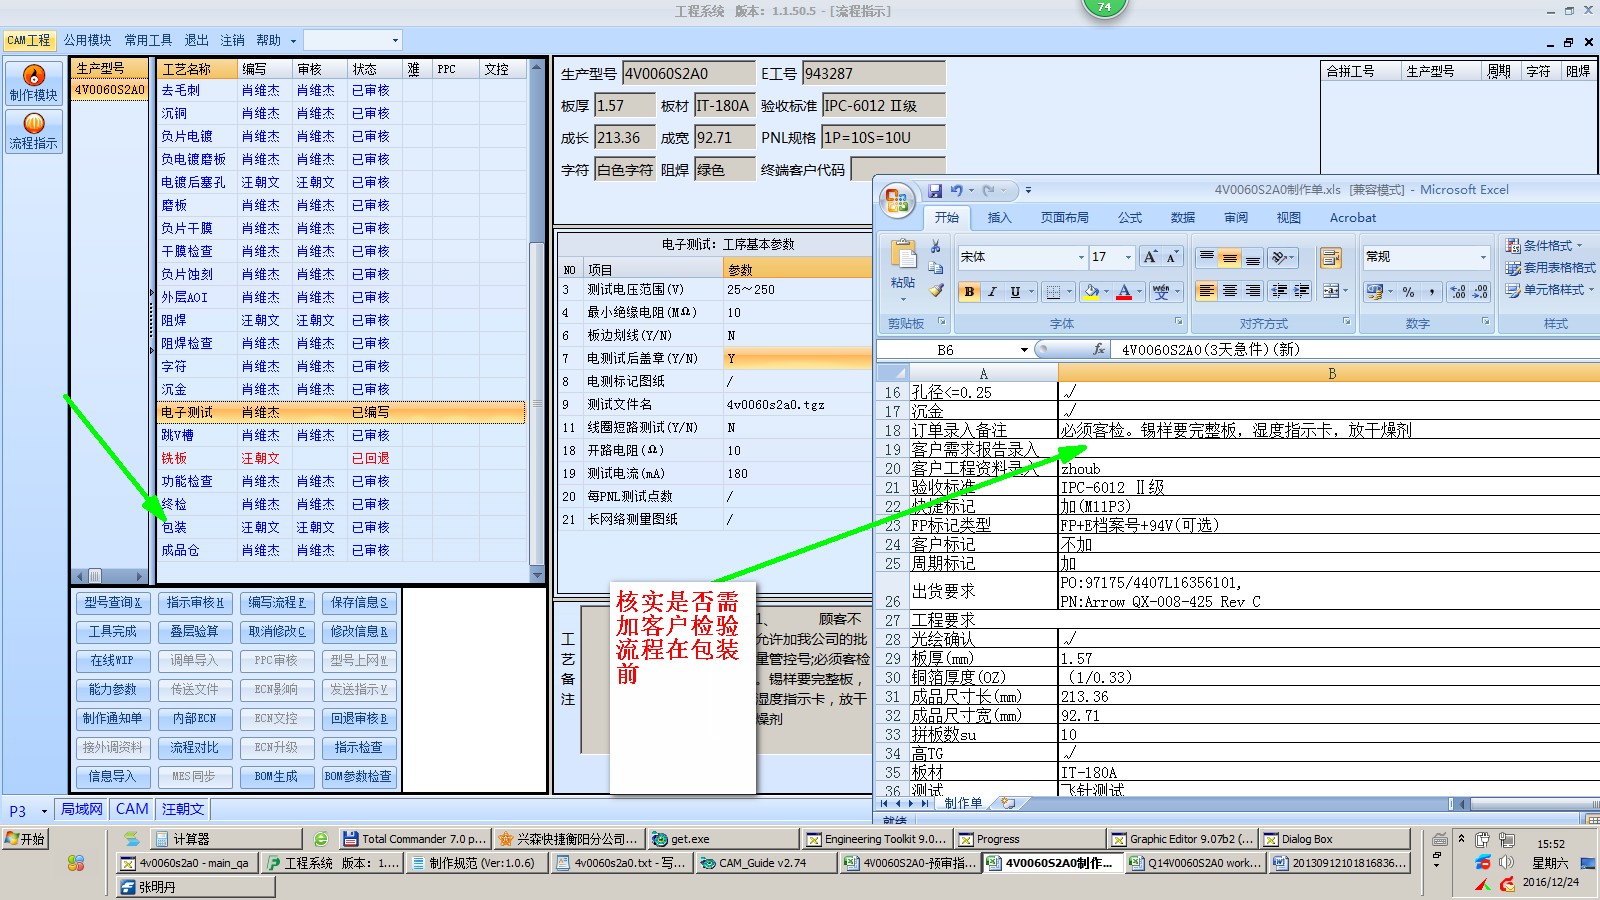Screen dimensions: 1600x900
Task: Click the 生产型号 input field 4V0060S2A0
Action: (x=688, y=73)
